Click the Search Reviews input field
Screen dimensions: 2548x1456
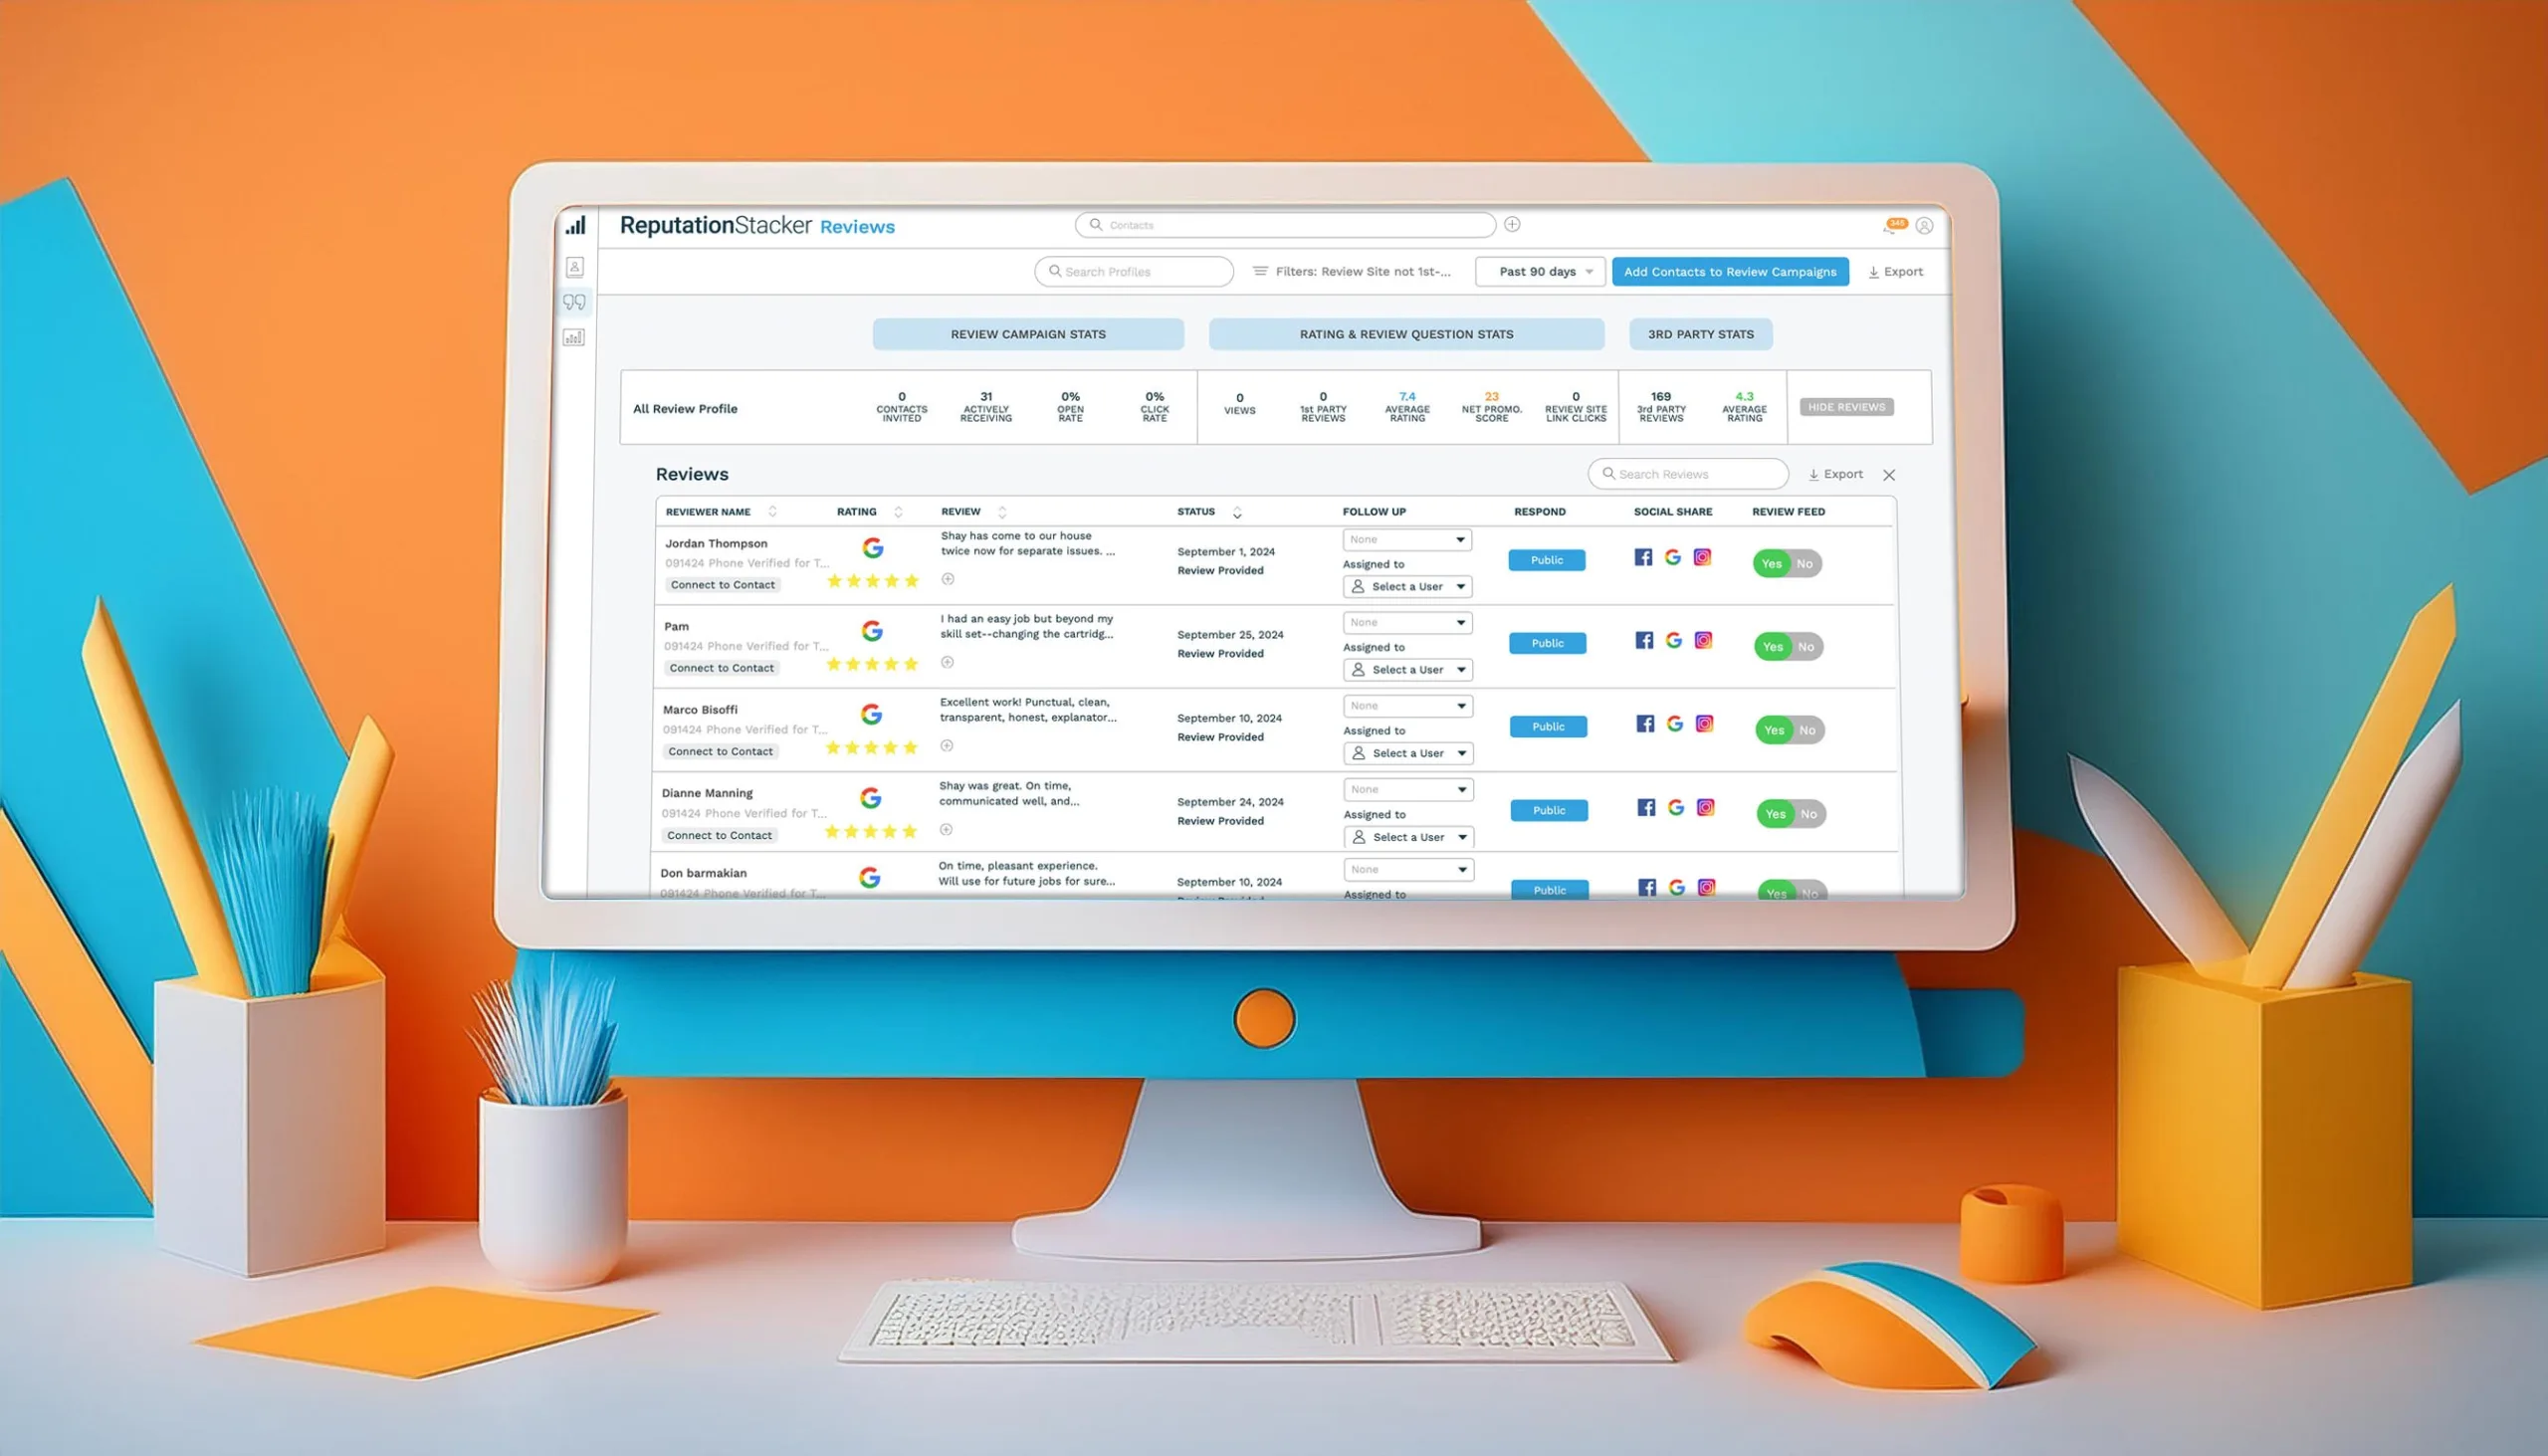coord(1689,475)
